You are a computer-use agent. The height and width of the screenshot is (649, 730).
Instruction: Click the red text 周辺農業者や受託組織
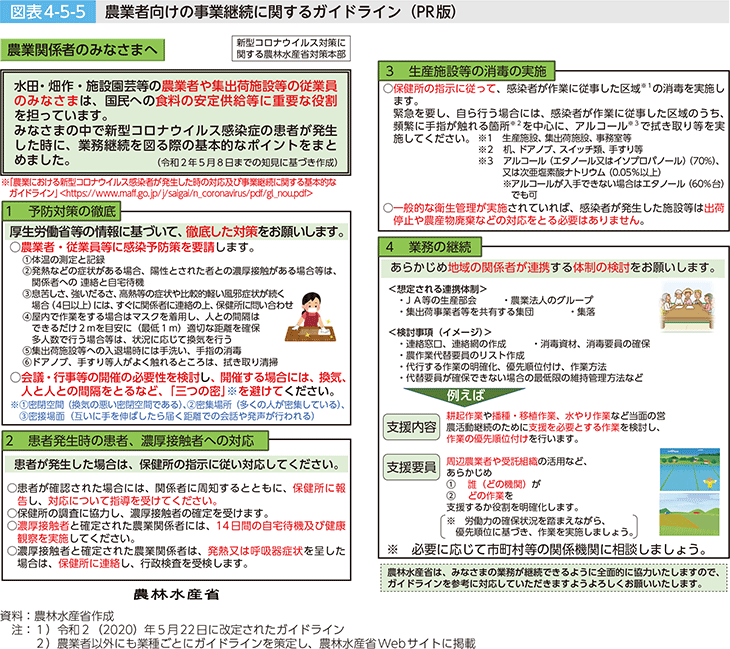click(x=492, y=461)
